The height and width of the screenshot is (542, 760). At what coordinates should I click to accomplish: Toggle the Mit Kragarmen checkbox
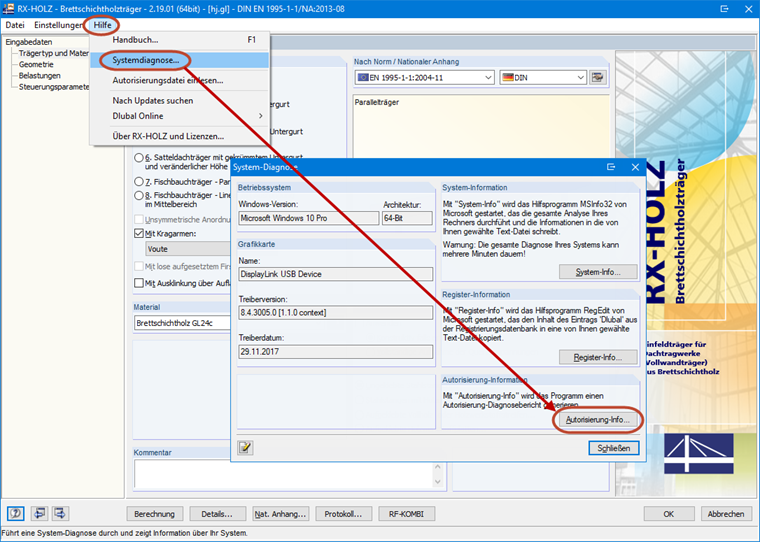pos(139,234)
